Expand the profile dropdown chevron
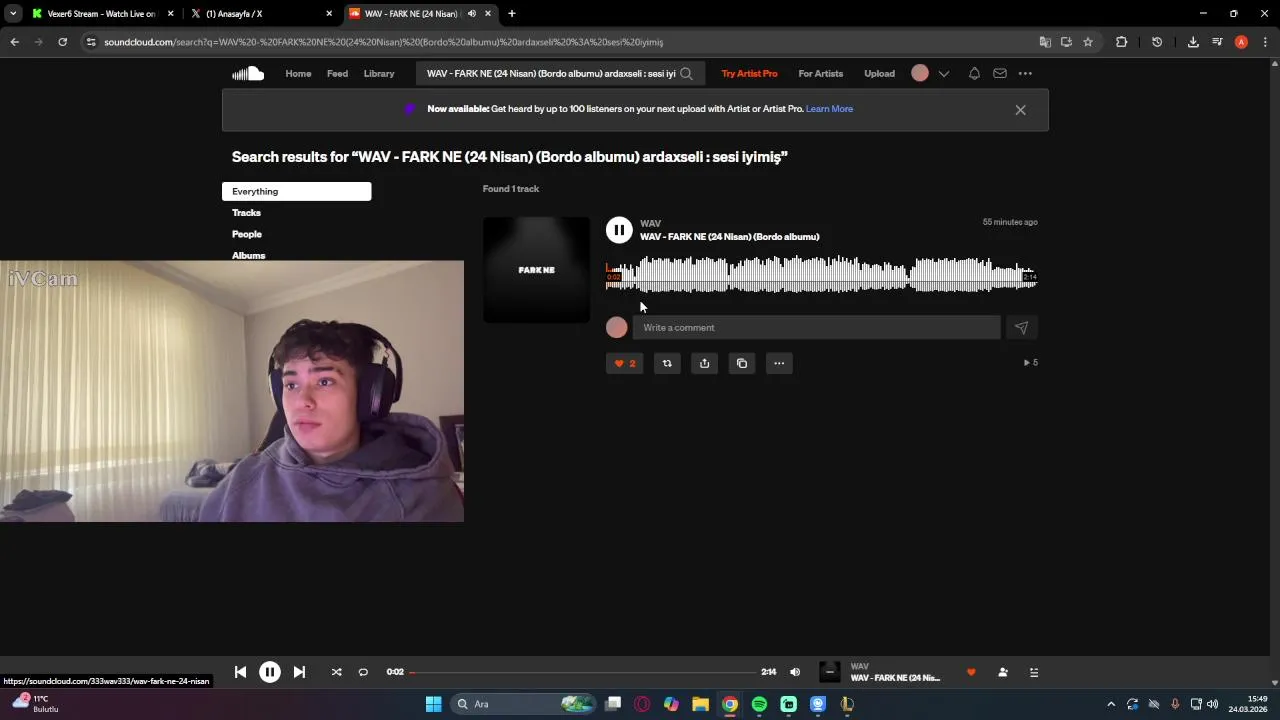 pos(943,73)
